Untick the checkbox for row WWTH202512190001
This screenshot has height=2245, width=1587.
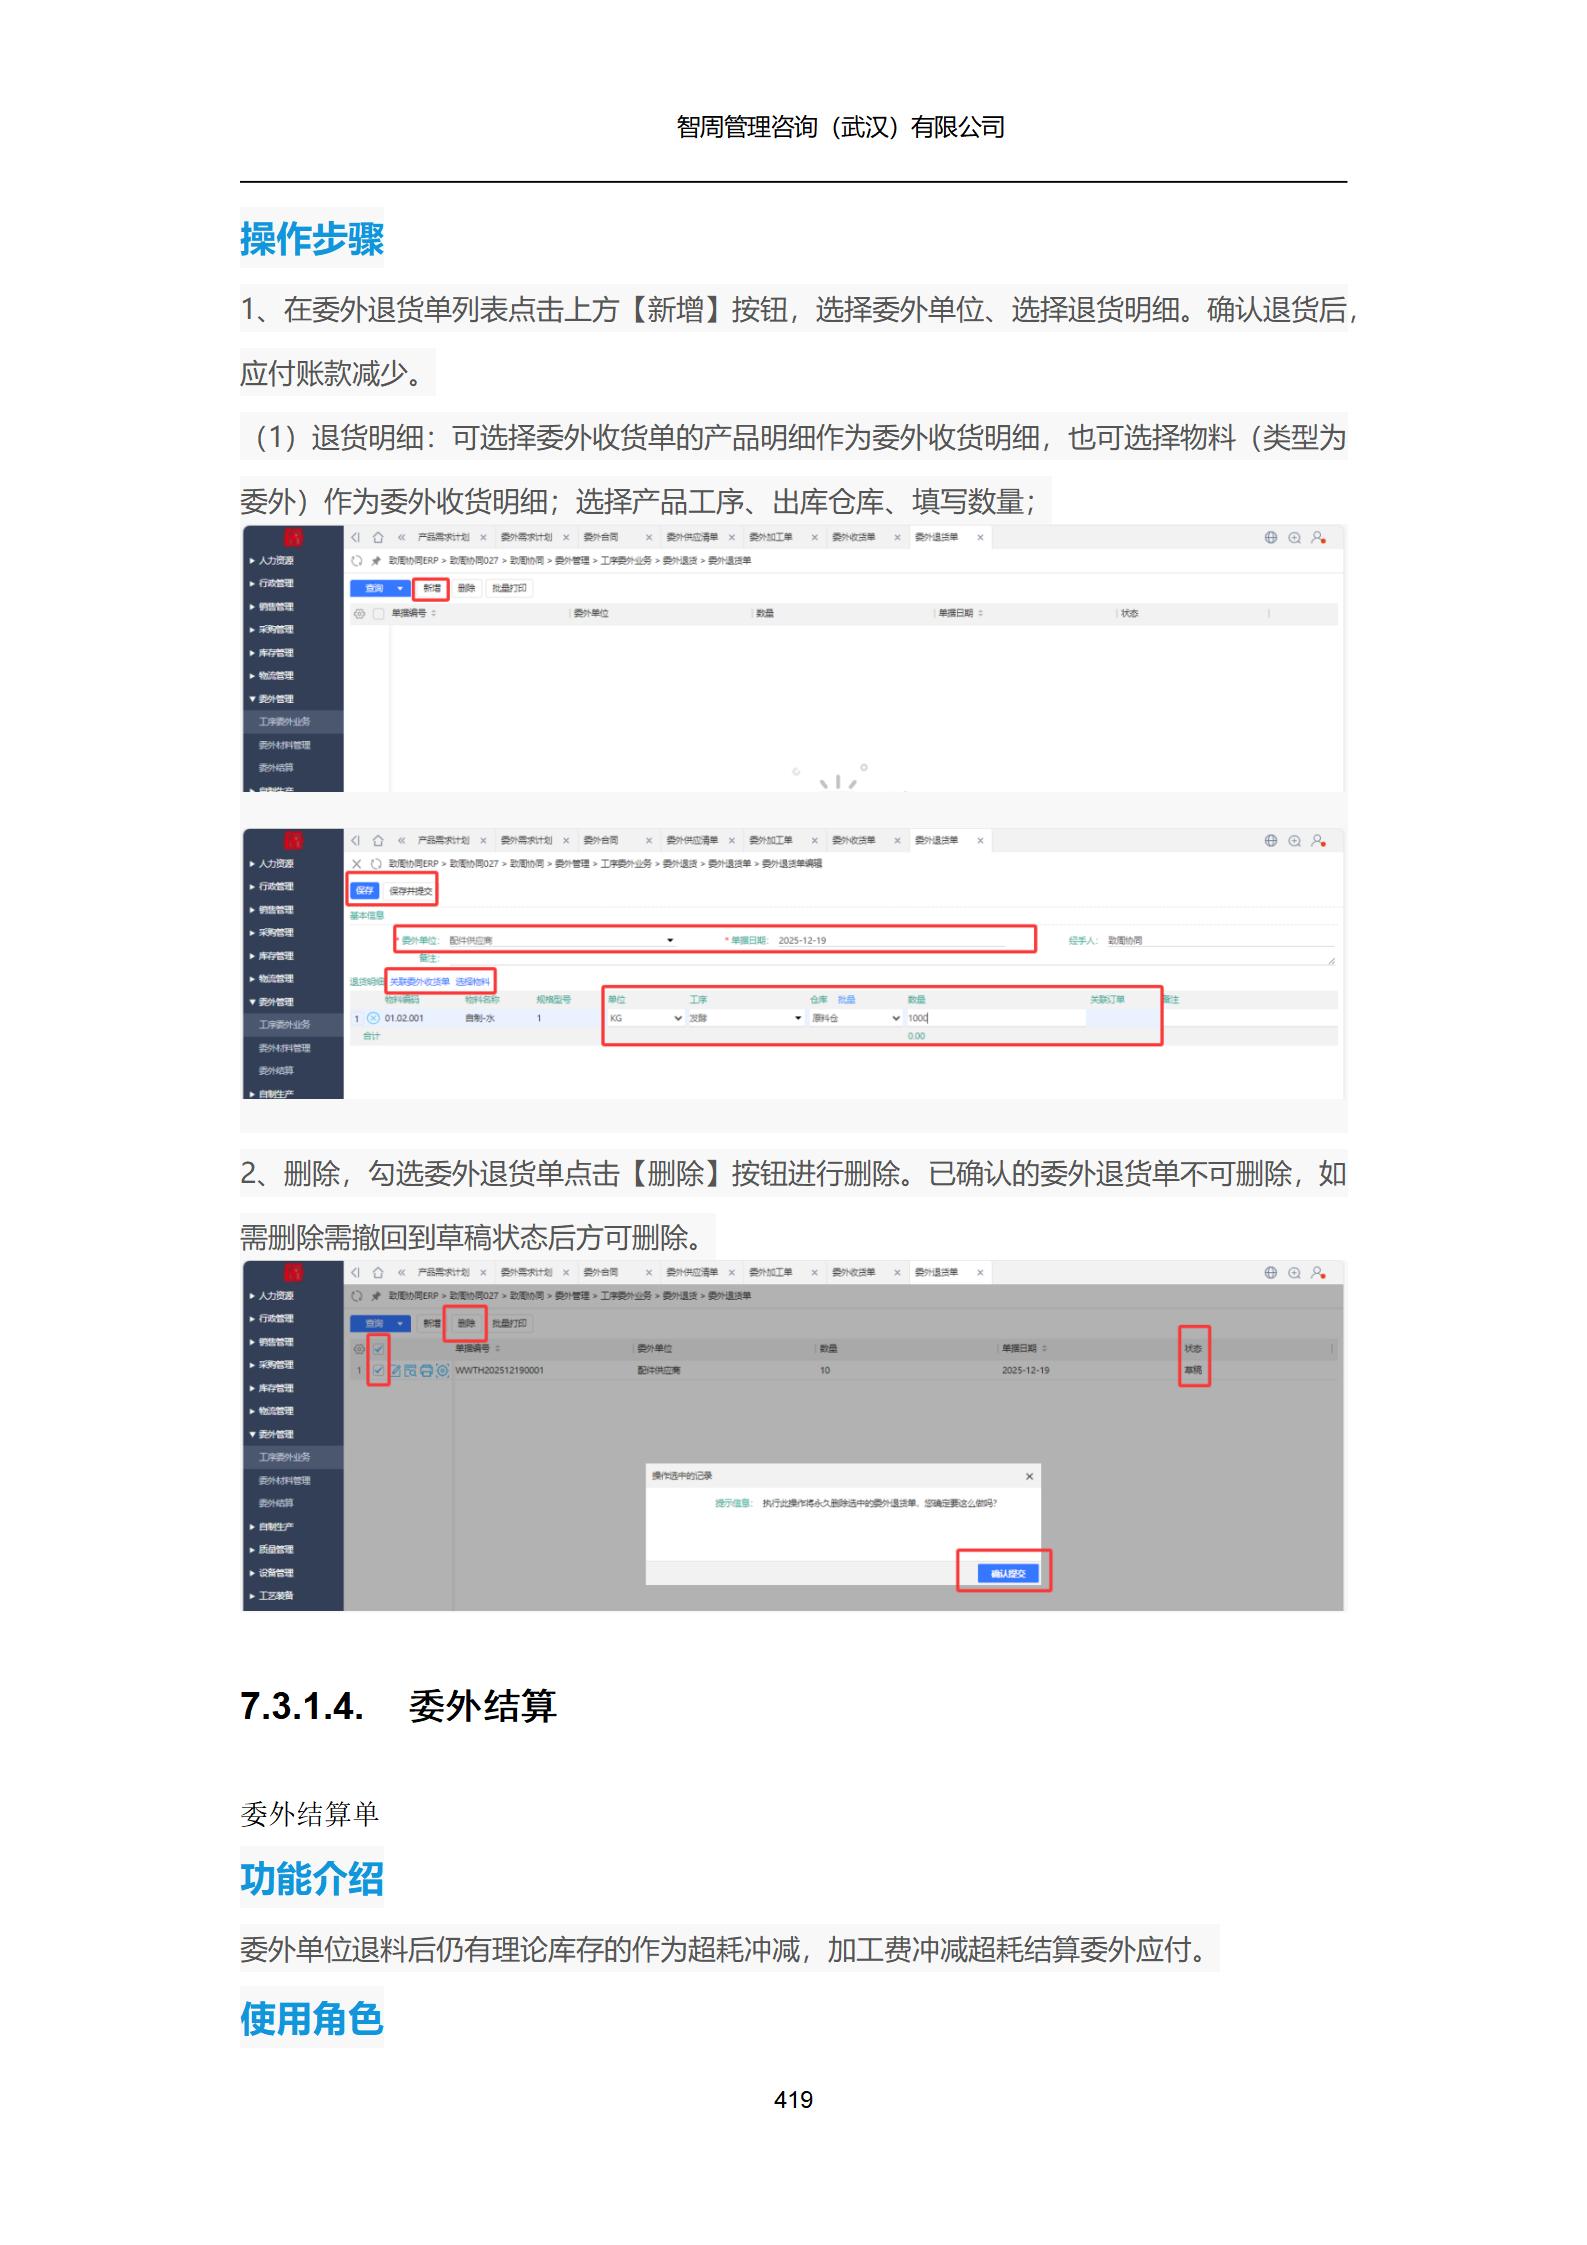(x=378, y=1371)
